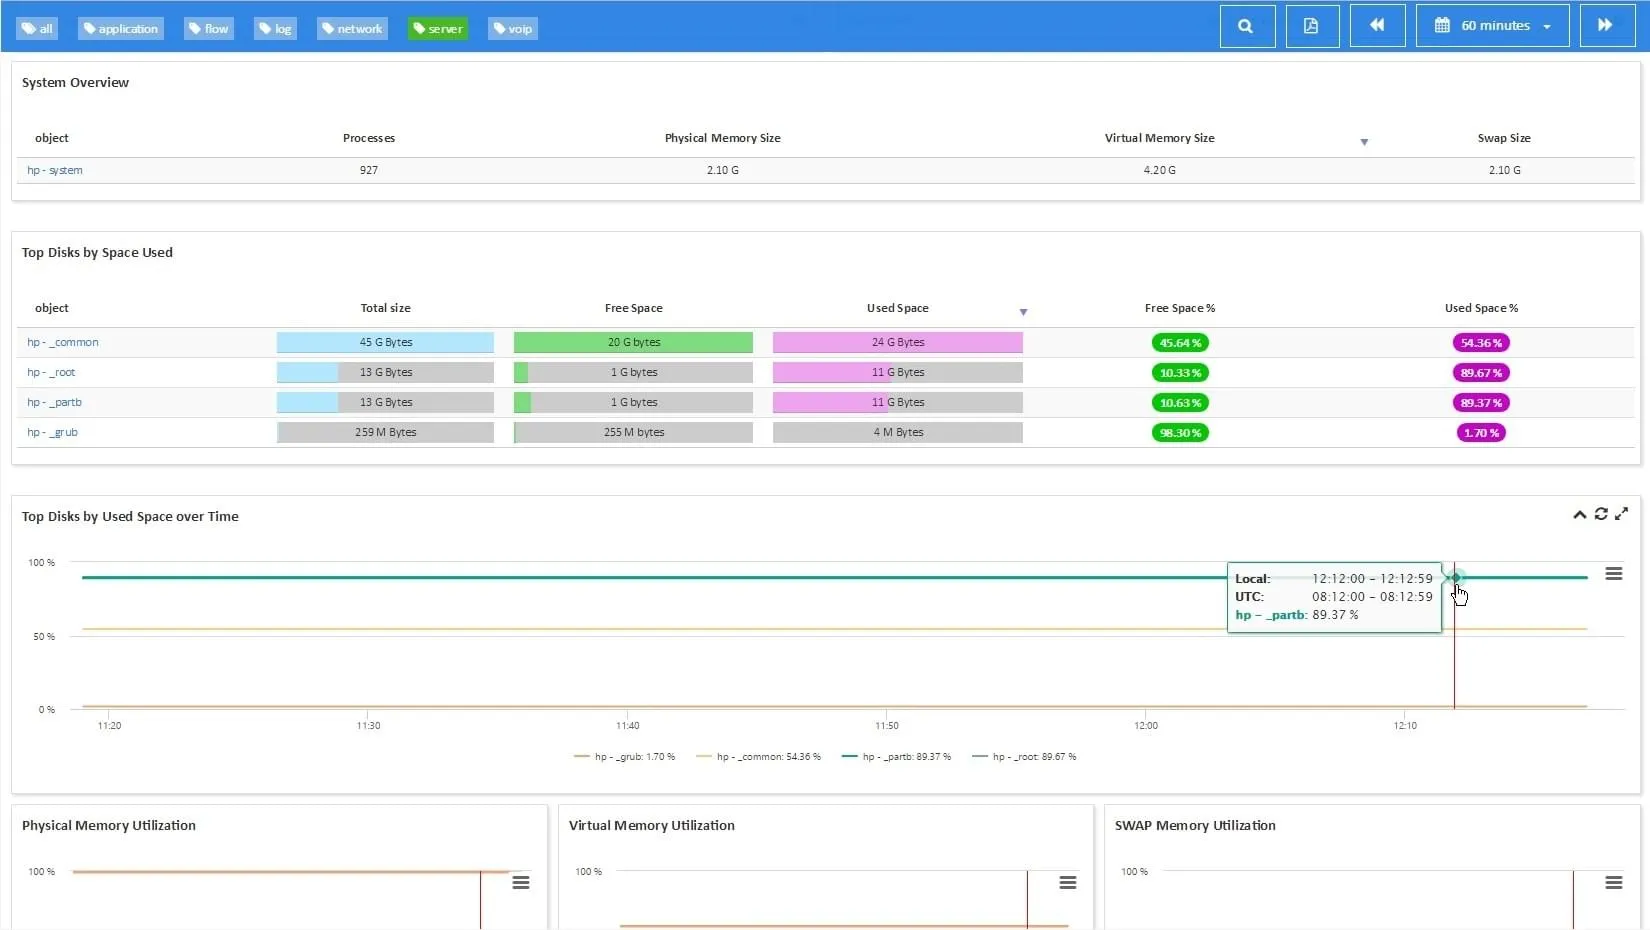Screen dimensions: 1650x930
Task: Skip forward in time with forward arrows
Action: click(x=1606, y=26)
